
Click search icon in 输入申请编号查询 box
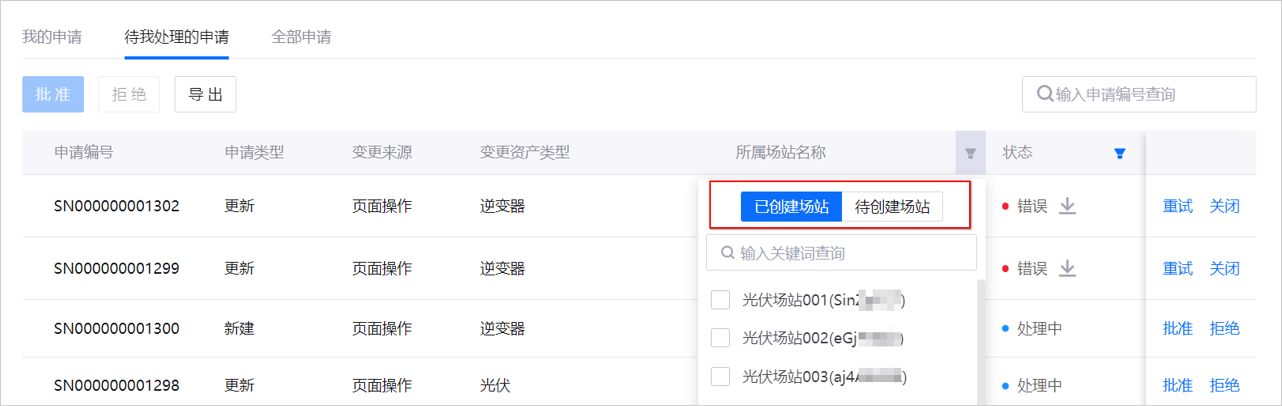coord(1045,94)
